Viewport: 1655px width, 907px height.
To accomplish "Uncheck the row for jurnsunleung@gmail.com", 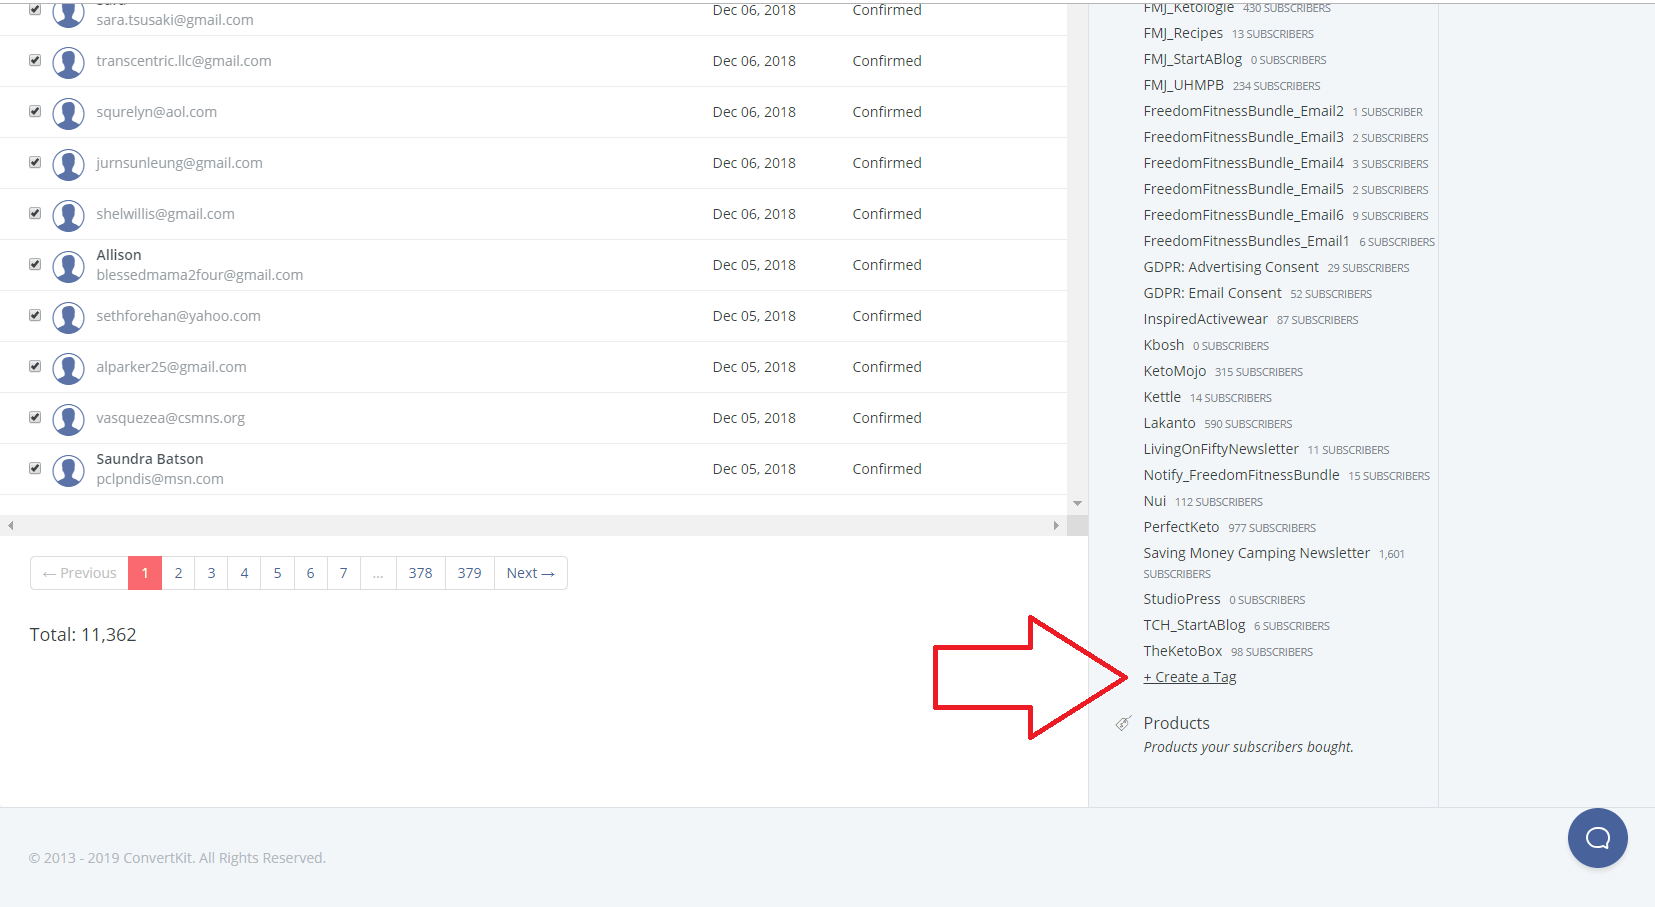I will point(34,162).
